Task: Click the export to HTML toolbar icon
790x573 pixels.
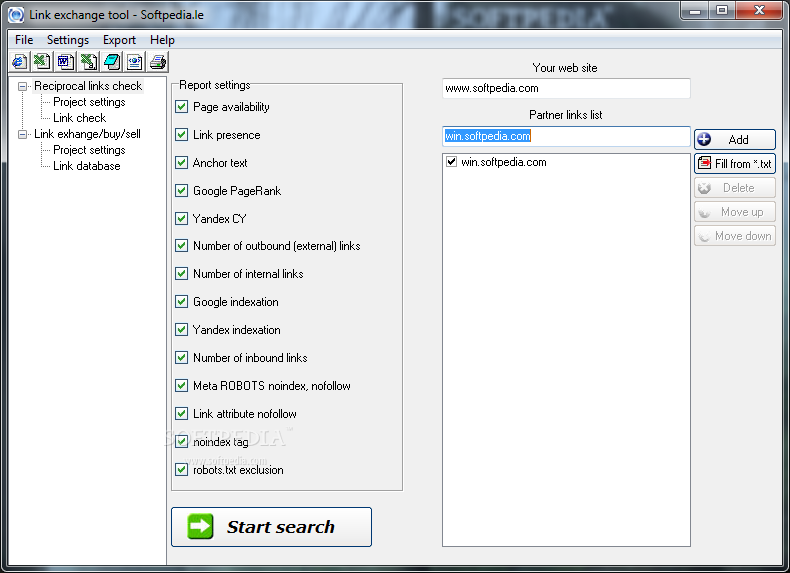Action: tap(20, 62)
